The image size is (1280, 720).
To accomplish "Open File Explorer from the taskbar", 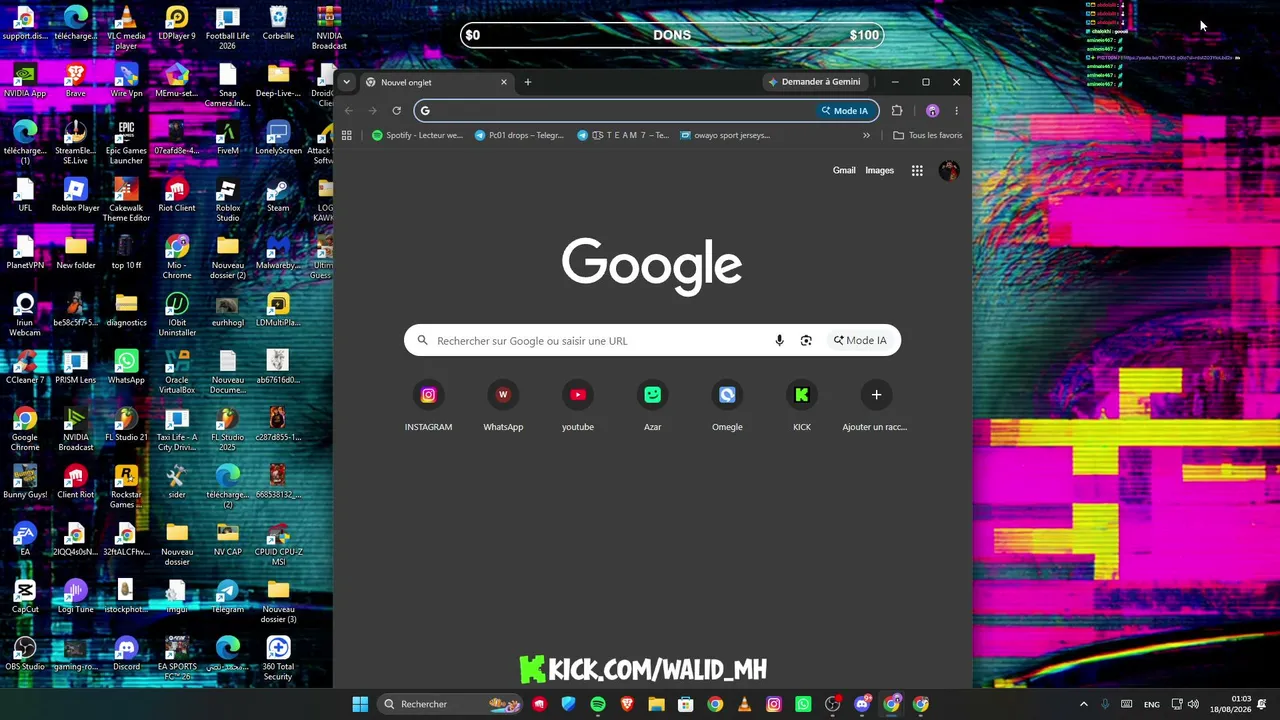I will coord(657,704).
